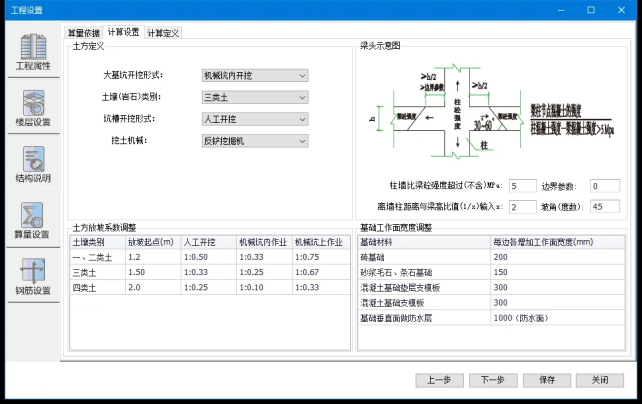Click the 基础材料 column header

point(424,242)
